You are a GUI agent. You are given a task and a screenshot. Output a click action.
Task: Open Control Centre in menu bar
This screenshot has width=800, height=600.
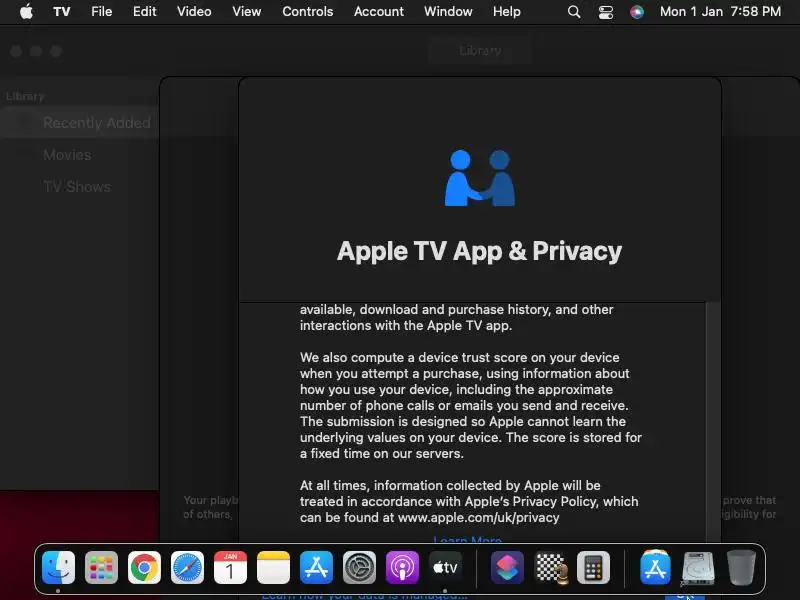pos(606,12)
